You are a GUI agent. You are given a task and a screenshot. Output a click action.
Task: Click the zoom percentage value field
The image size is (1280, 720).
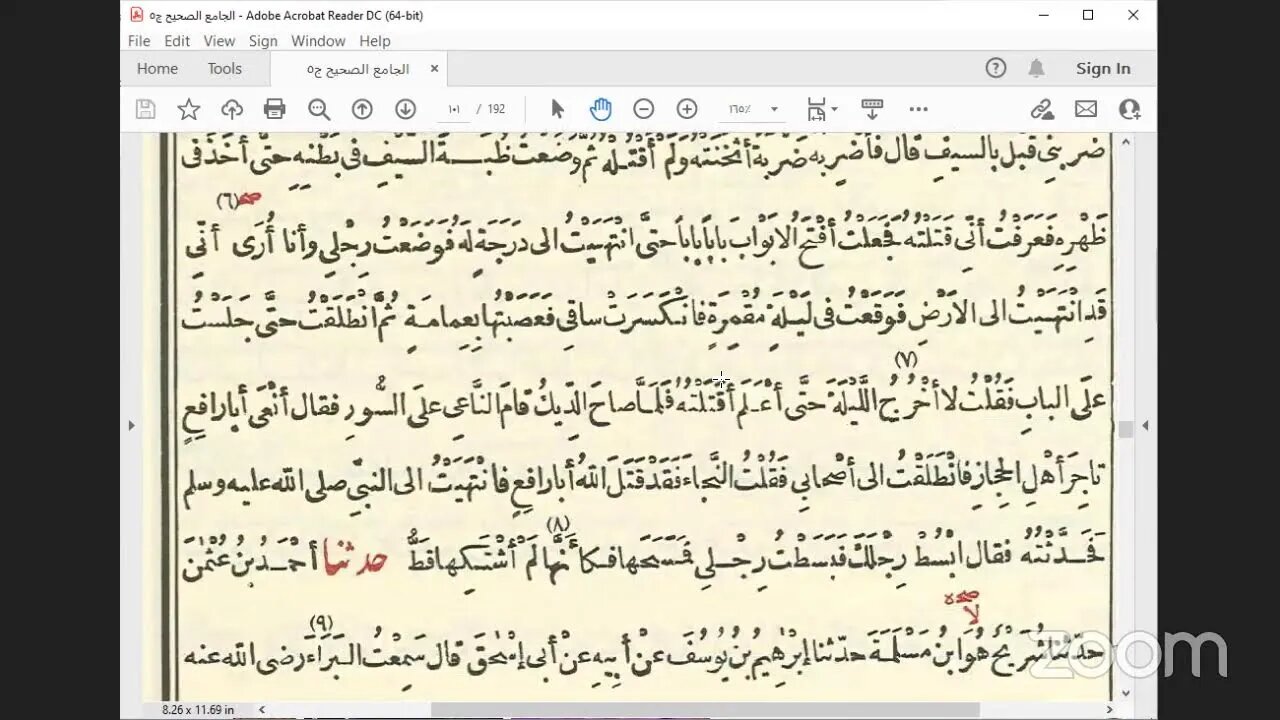pyautogui.click(x=742, y=109)
